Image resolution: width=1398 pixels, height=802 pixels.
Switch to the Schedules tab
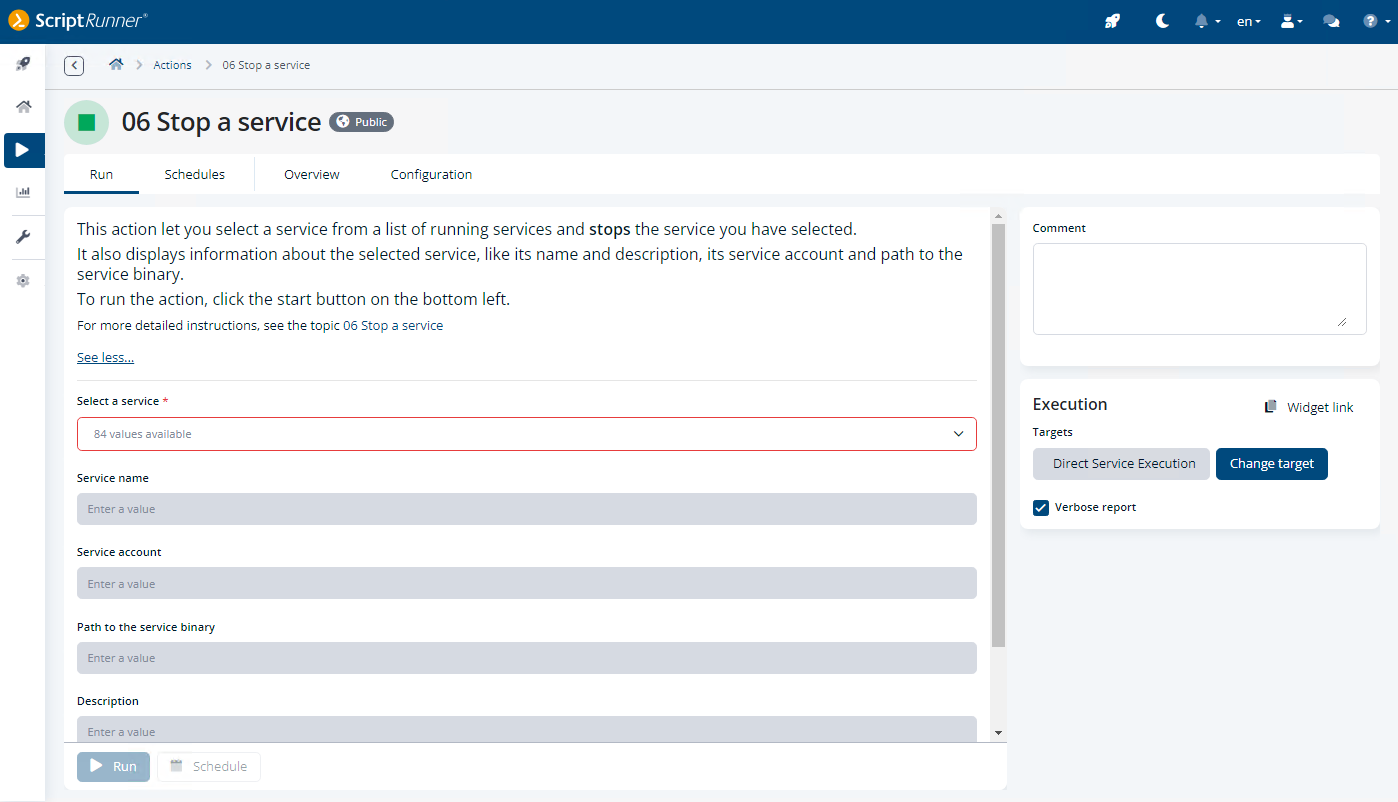[x=195, y=174]
